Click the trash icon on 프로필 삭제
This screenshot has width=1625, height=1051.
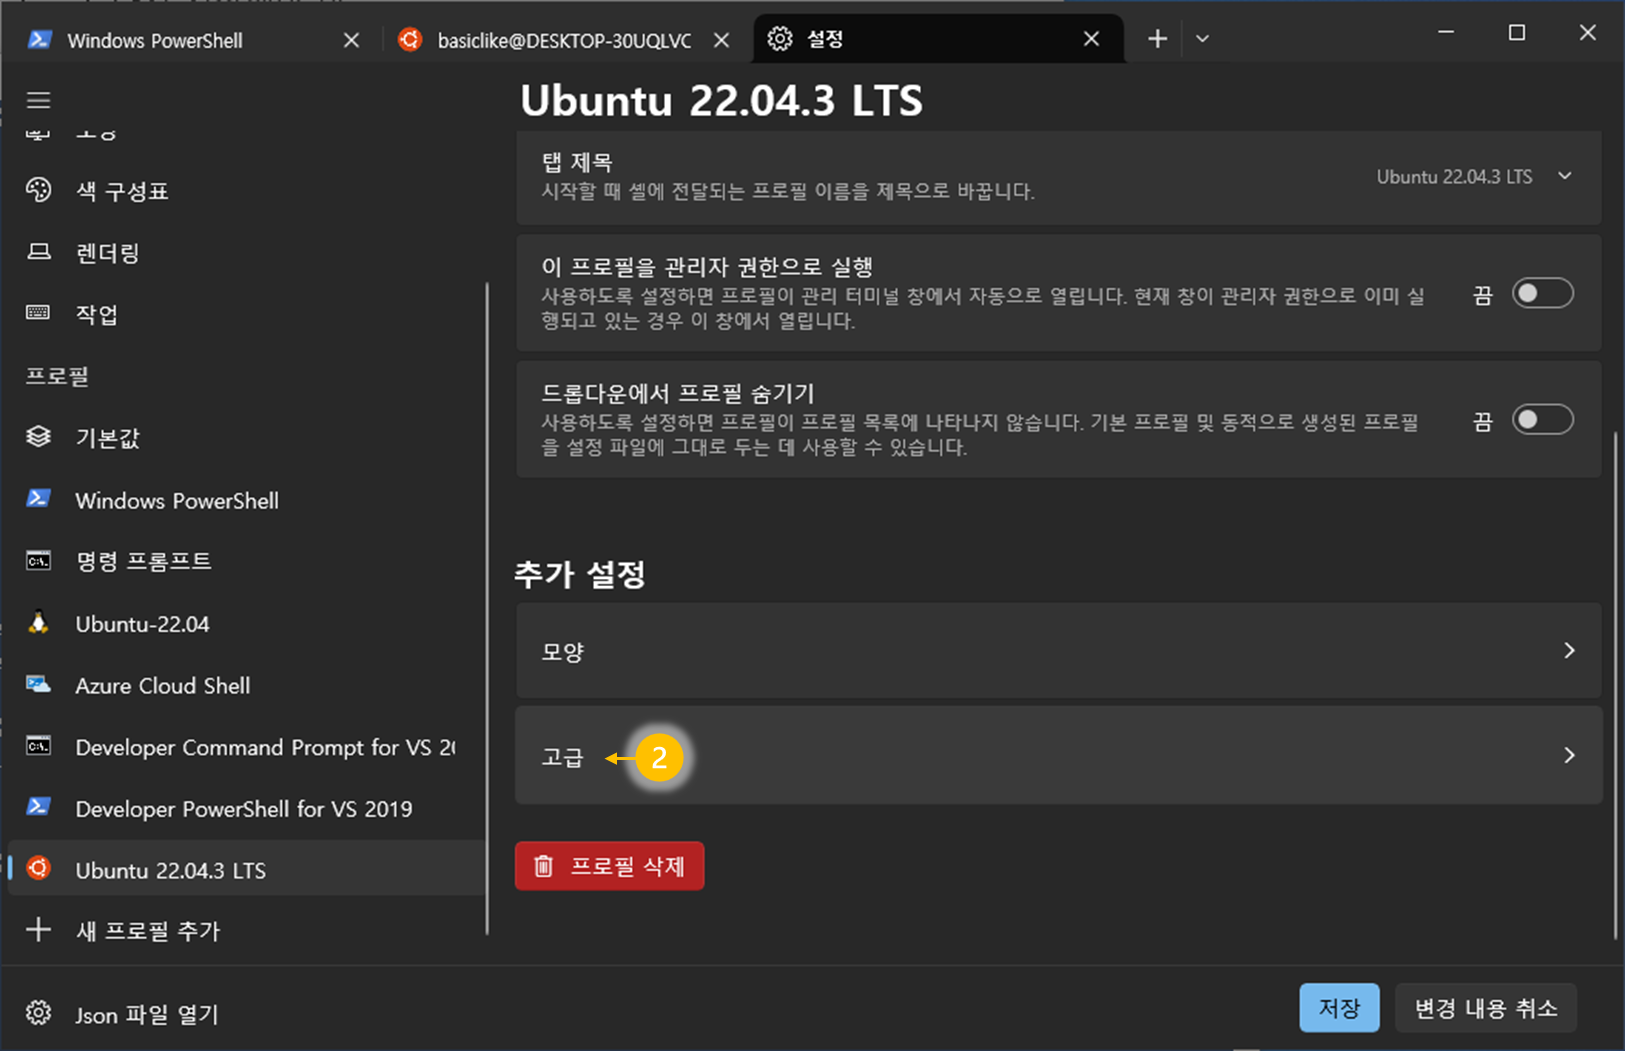pyautogui.click(x=543, y=866)
